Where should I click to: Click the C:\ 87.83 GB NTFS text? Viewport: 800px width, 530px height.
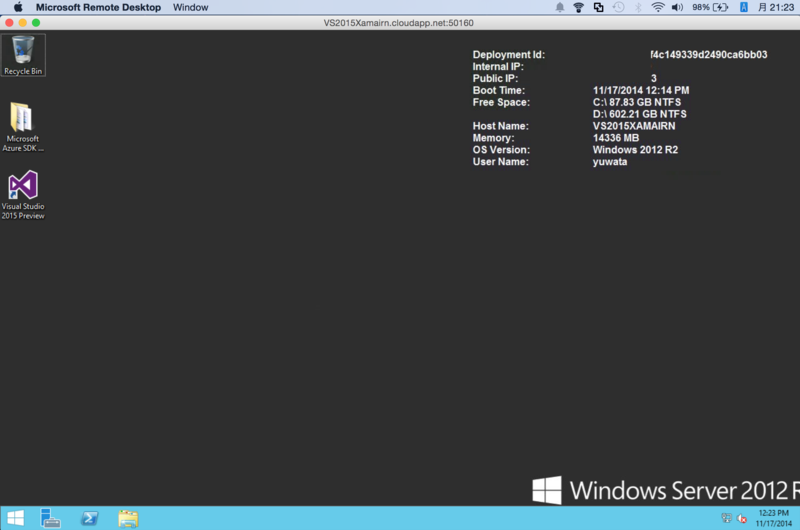(637, 102)
